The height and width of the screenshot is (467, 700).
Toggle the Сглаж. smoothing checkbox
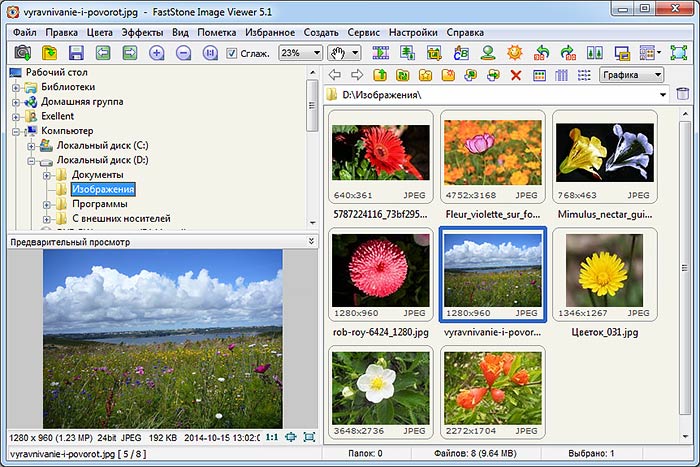click(x=232, y=52)
